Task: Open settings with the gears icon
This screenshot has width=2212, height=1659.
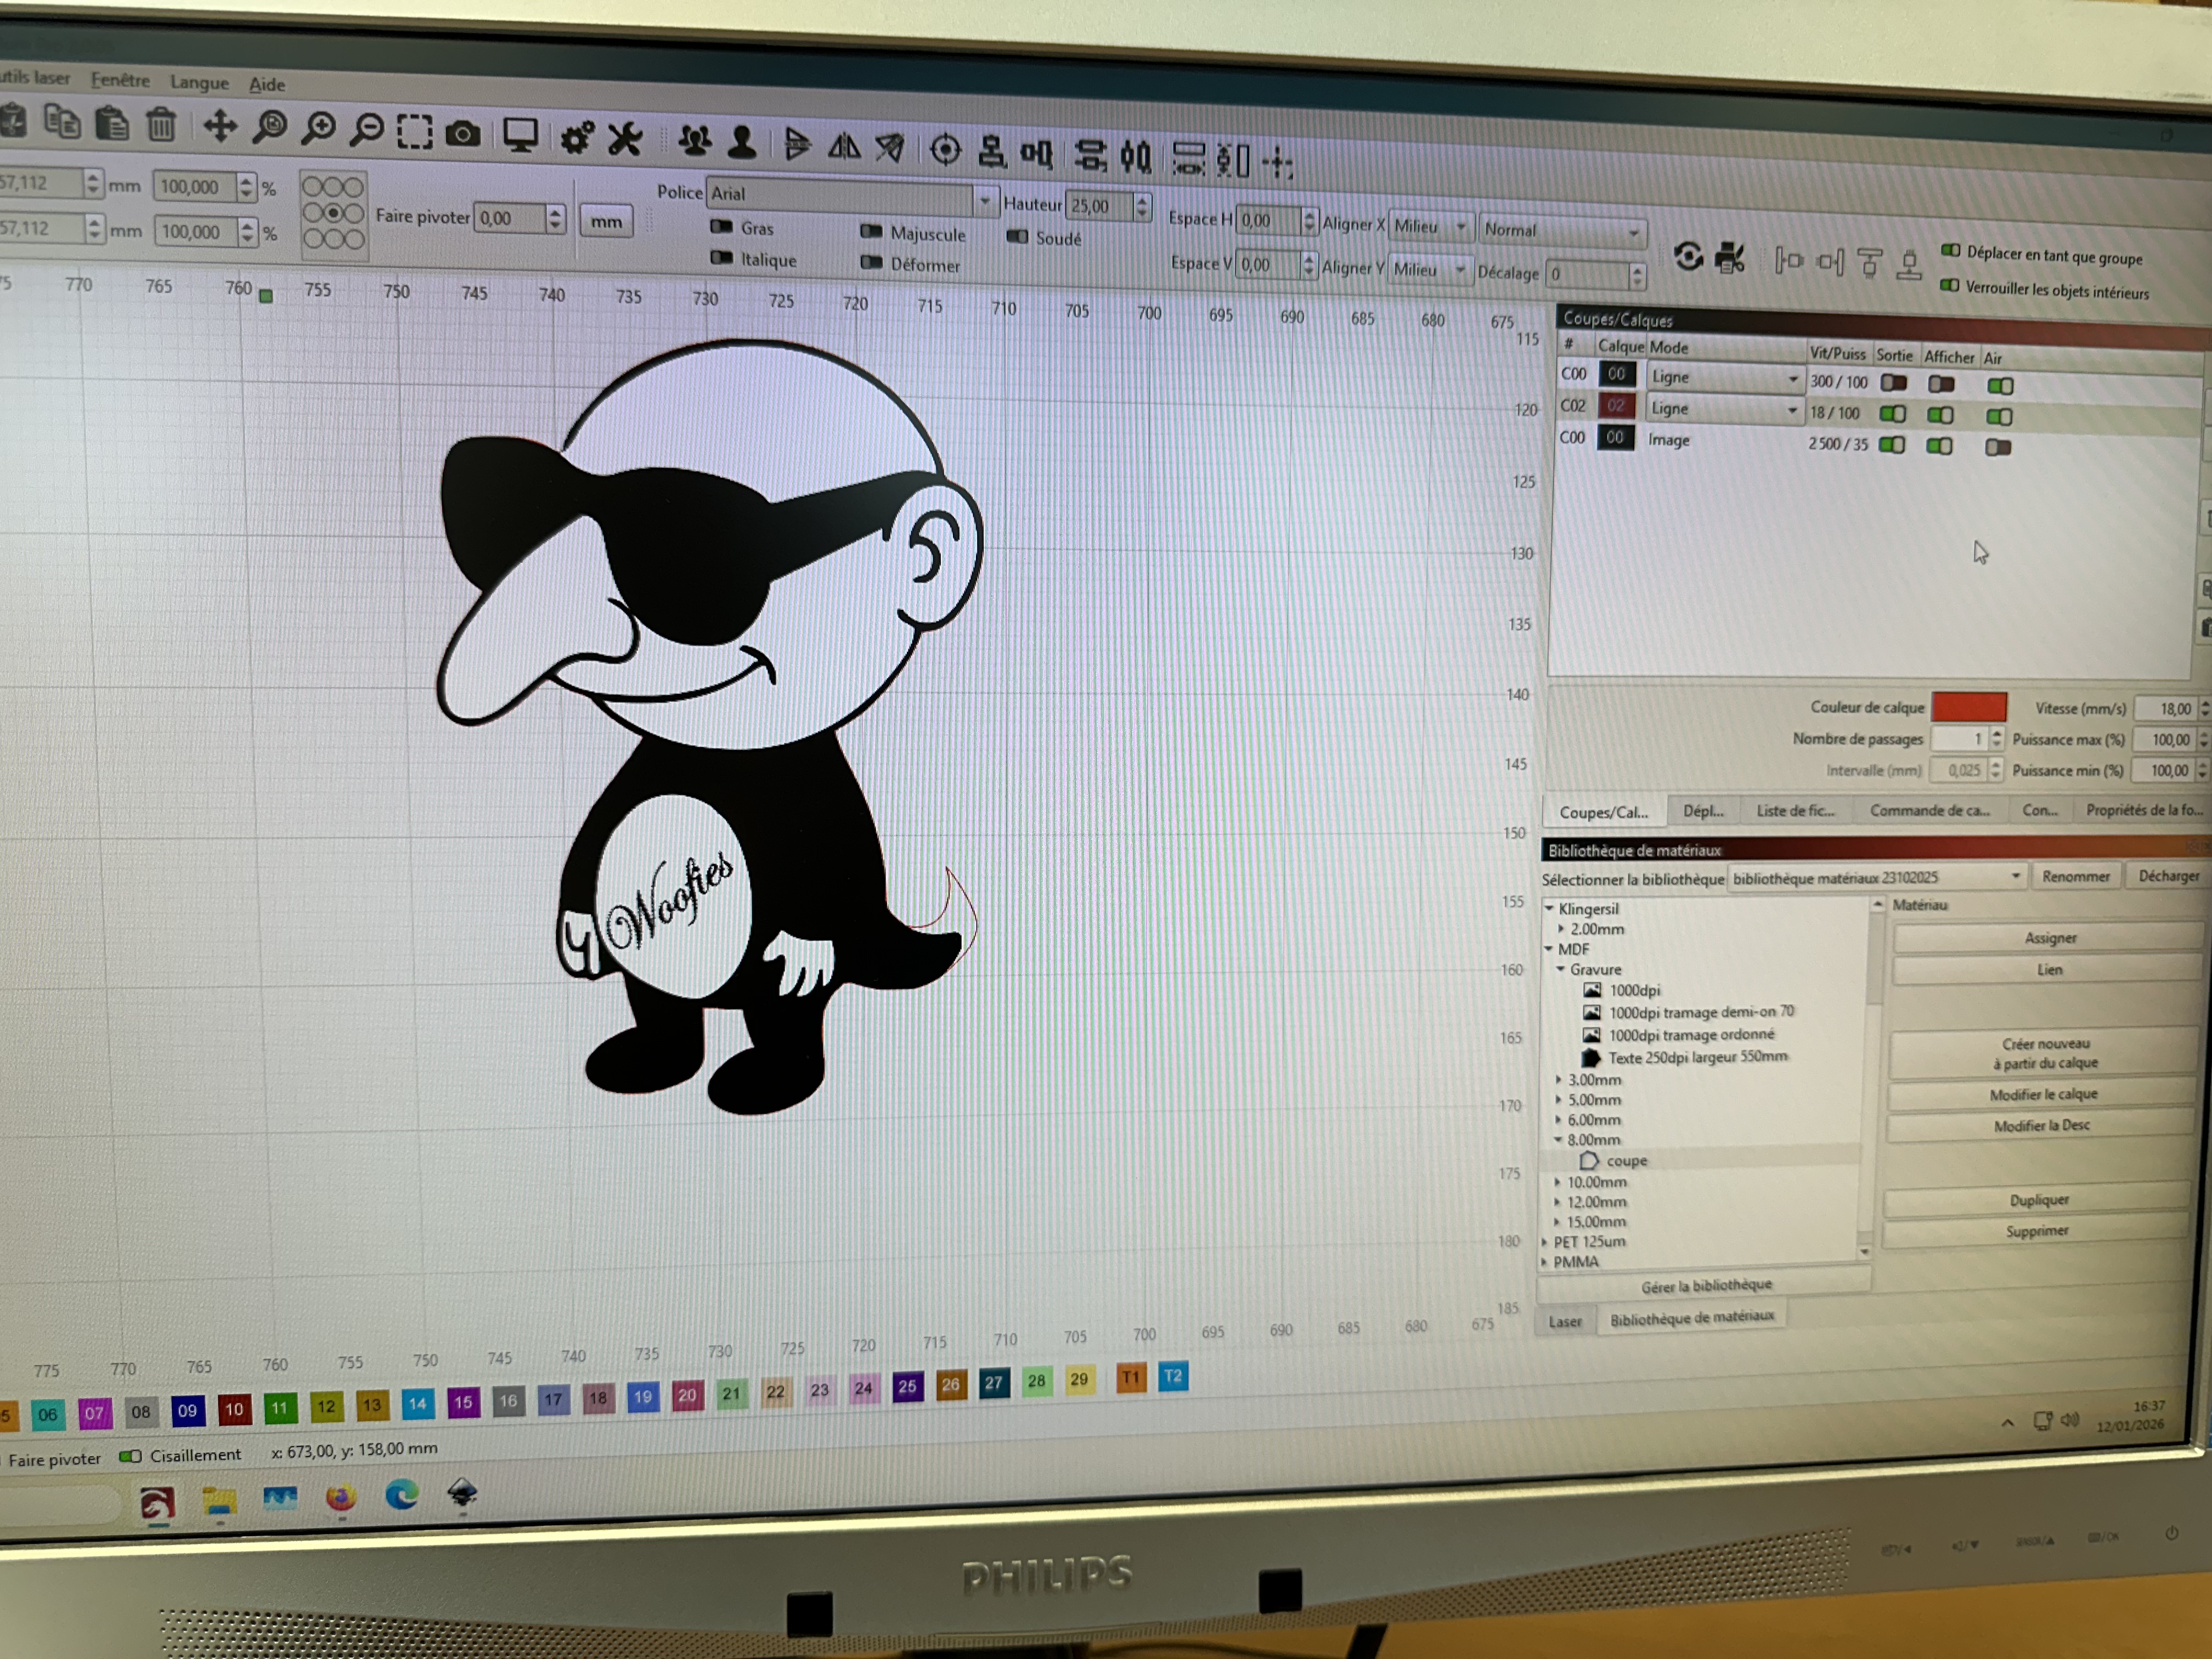Action: [577, 138]
